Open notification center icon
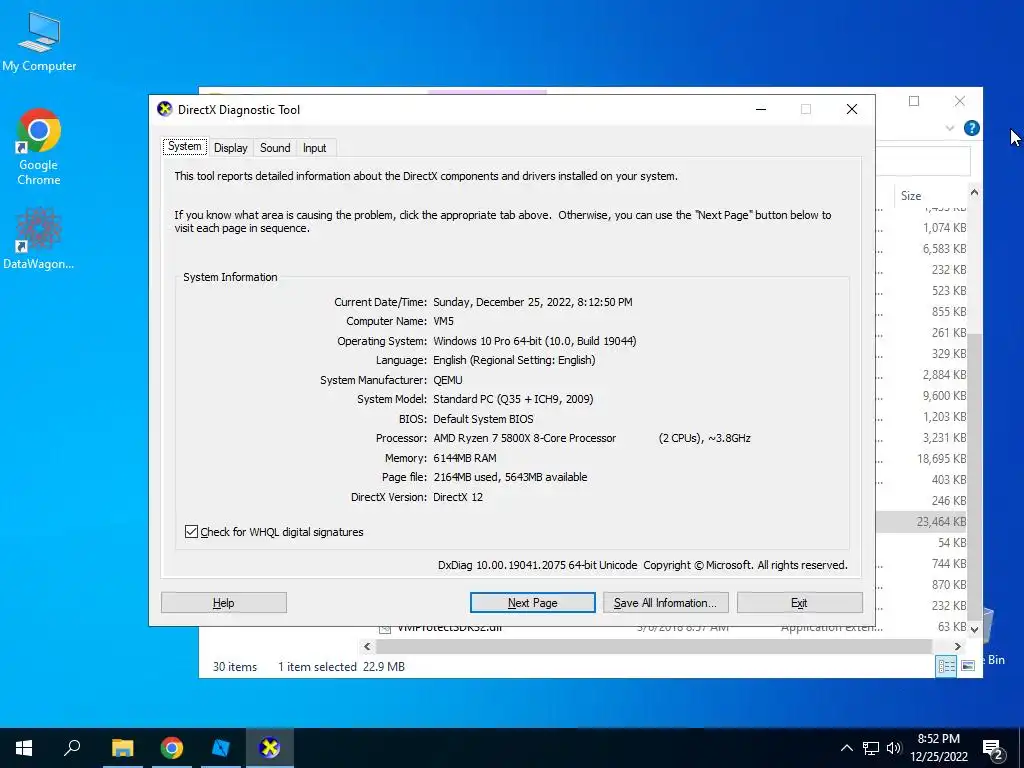The height and width of the screenshot is (768, 1024). pyautogui.click(x=993, y=749)
